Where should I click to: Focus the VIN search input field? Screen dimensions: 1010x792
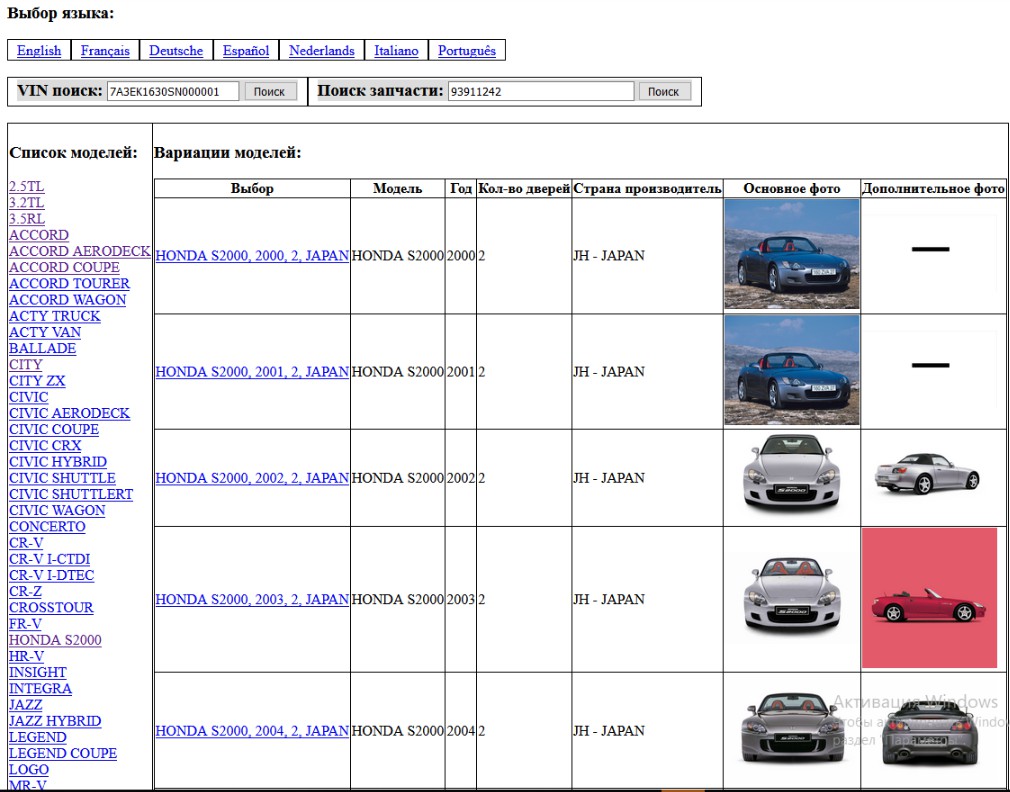click(173, 91)
